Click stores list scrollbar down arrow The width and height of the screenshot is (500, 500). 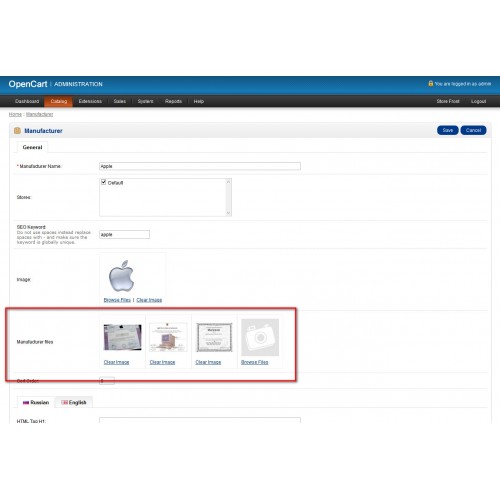228,213
